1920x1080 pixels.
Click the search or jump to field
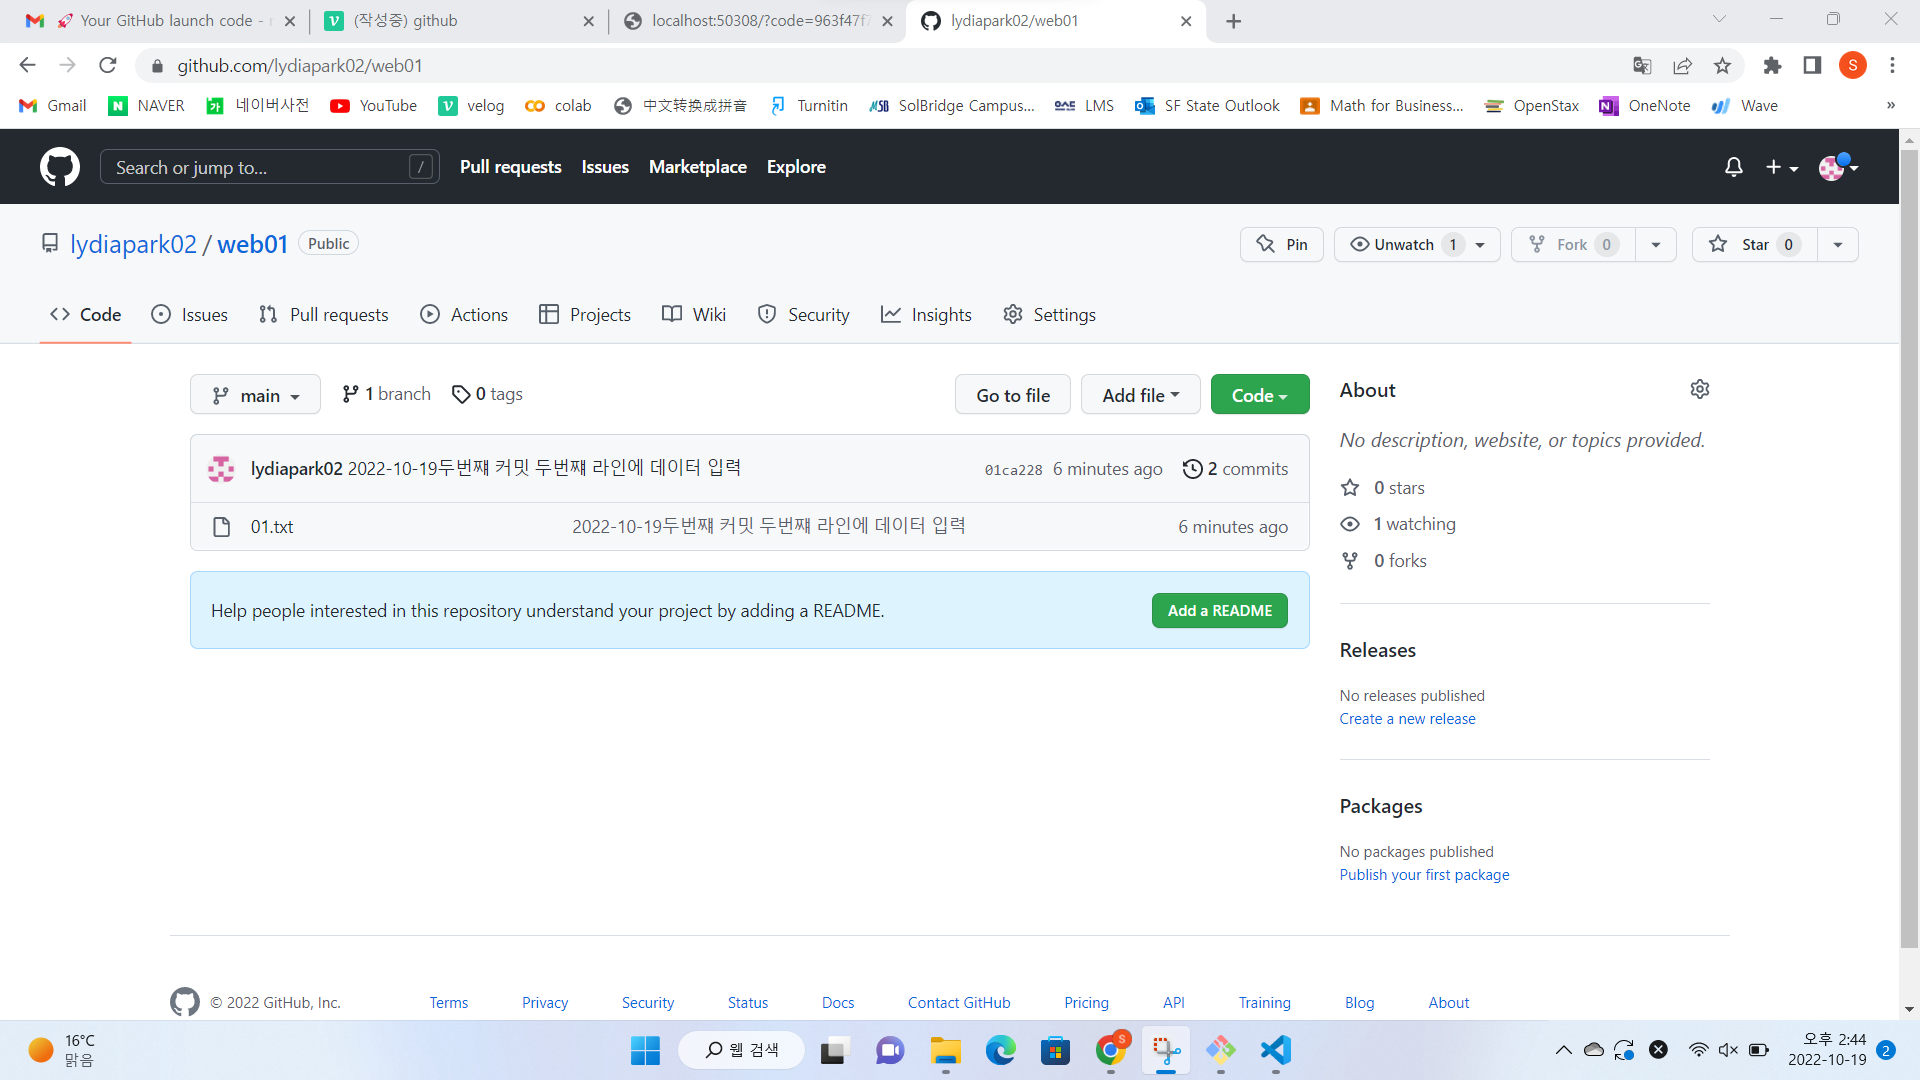click(269, 167)
